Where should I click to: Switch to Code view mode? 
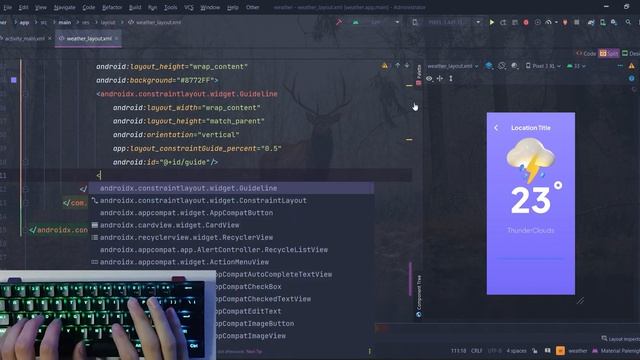[x=586, y=53]
